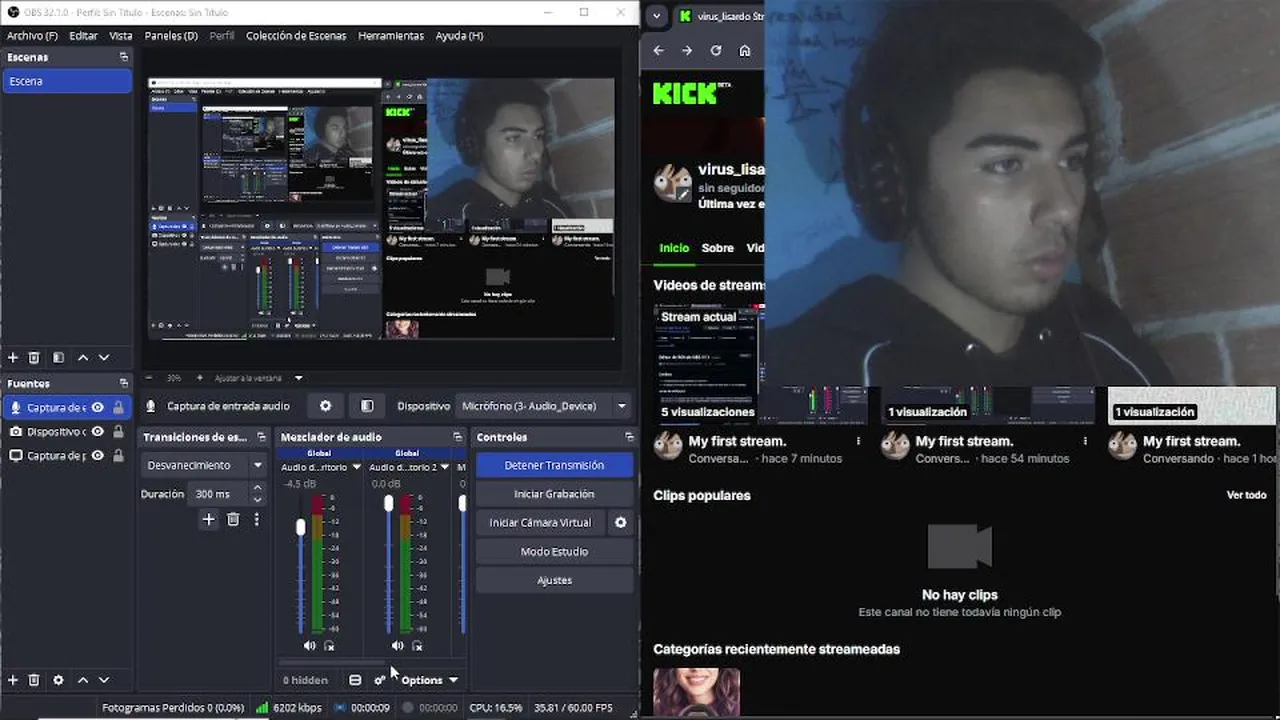The image size is (1280, 720).
Task: Click Detener Transmisión button
Action: tap(554, 465)
